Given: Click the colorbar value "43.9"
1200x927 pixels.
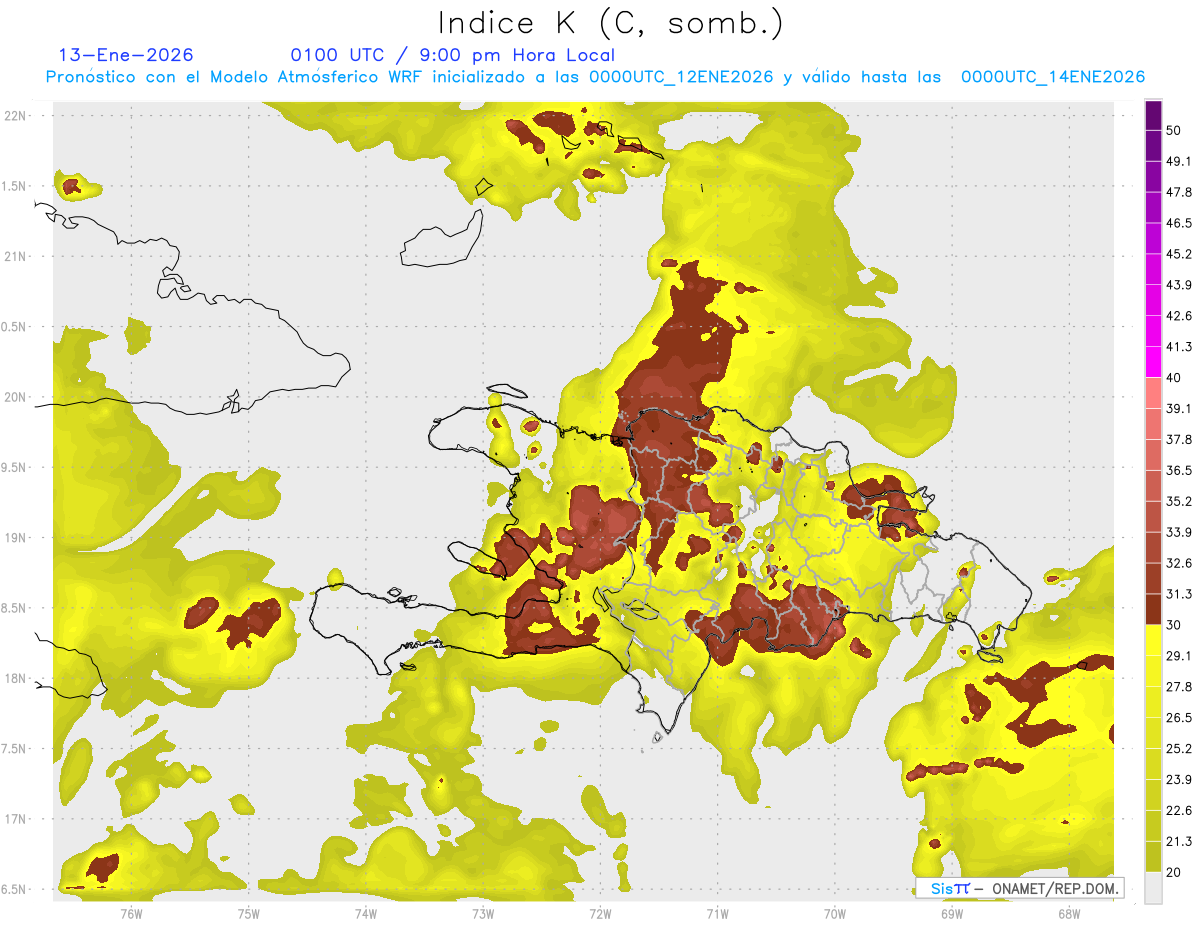Looking at the screenshot, I should (1179, 285).
